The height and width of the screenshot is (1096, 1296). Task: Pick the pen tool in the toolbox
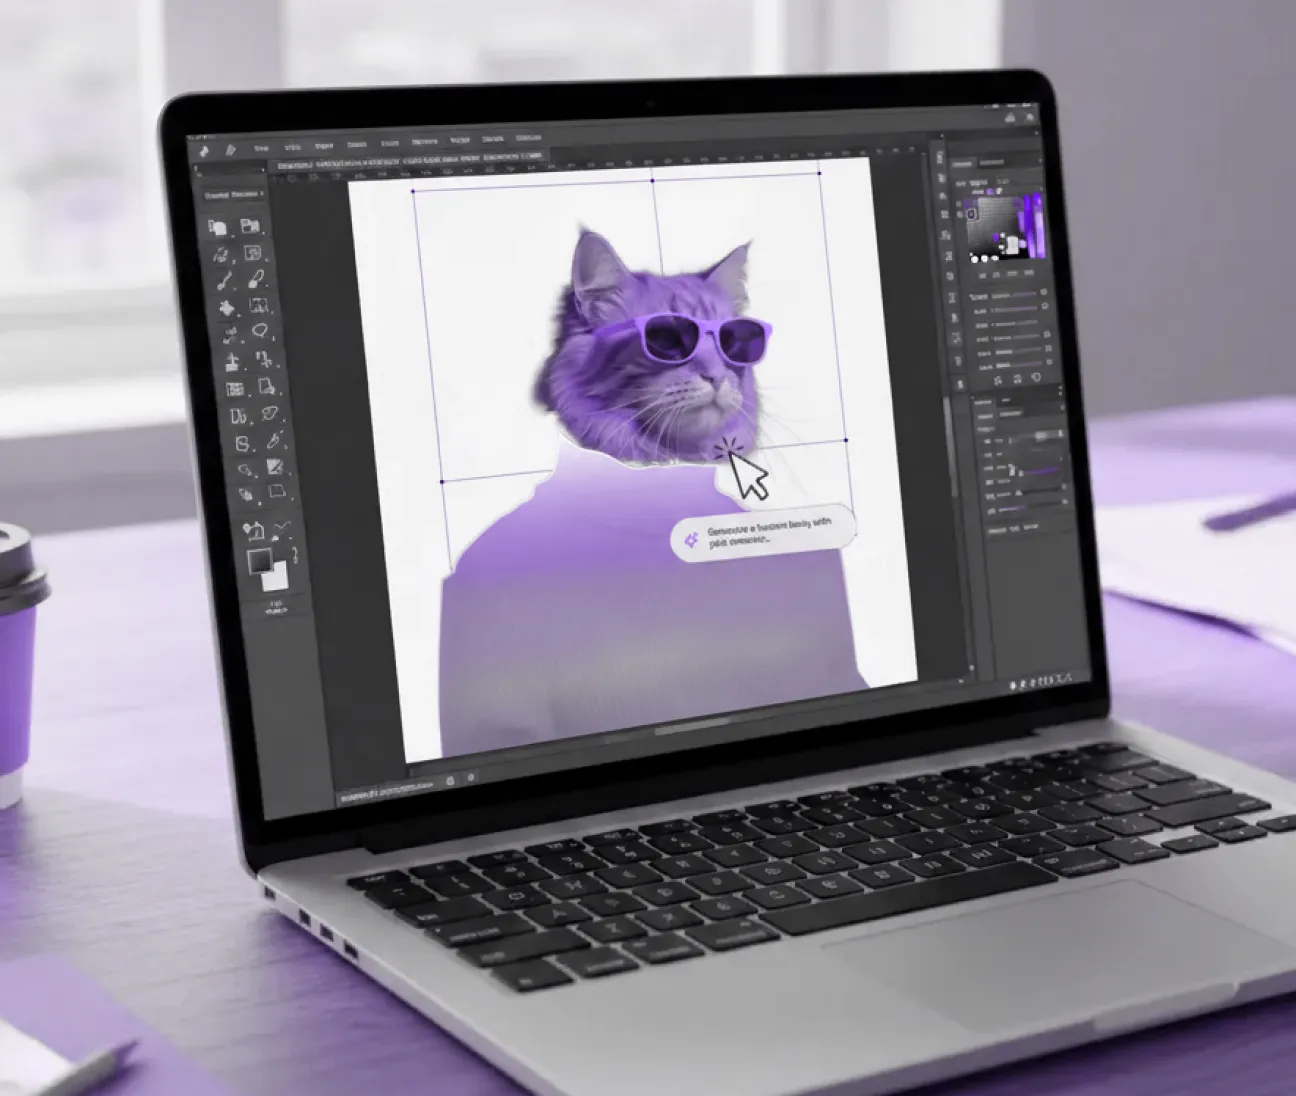point(272,440)
